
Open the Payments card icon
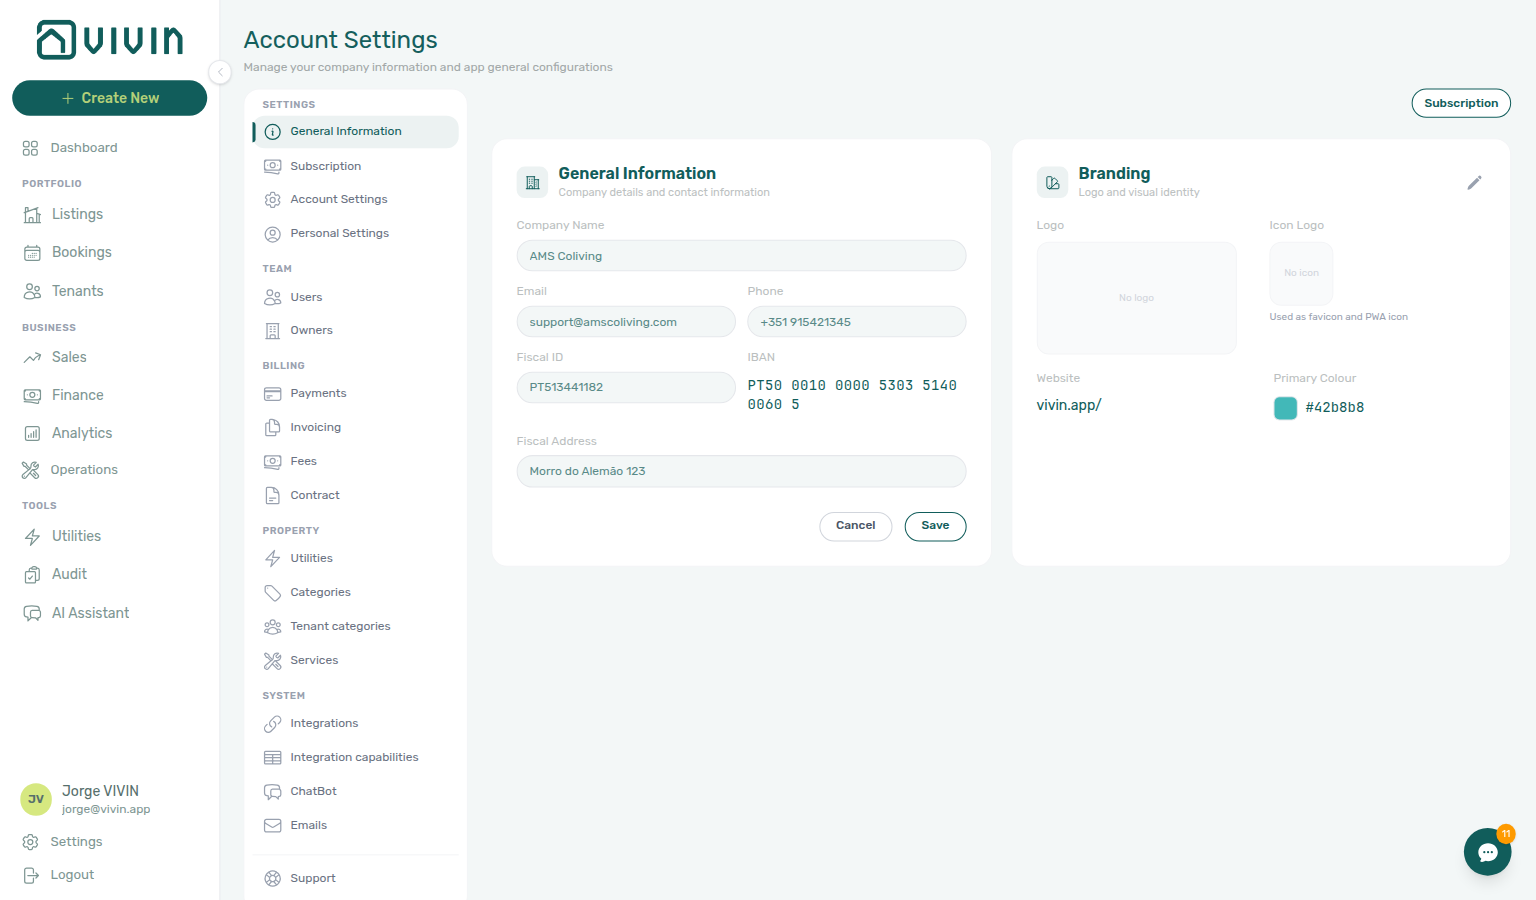point(272,394)
